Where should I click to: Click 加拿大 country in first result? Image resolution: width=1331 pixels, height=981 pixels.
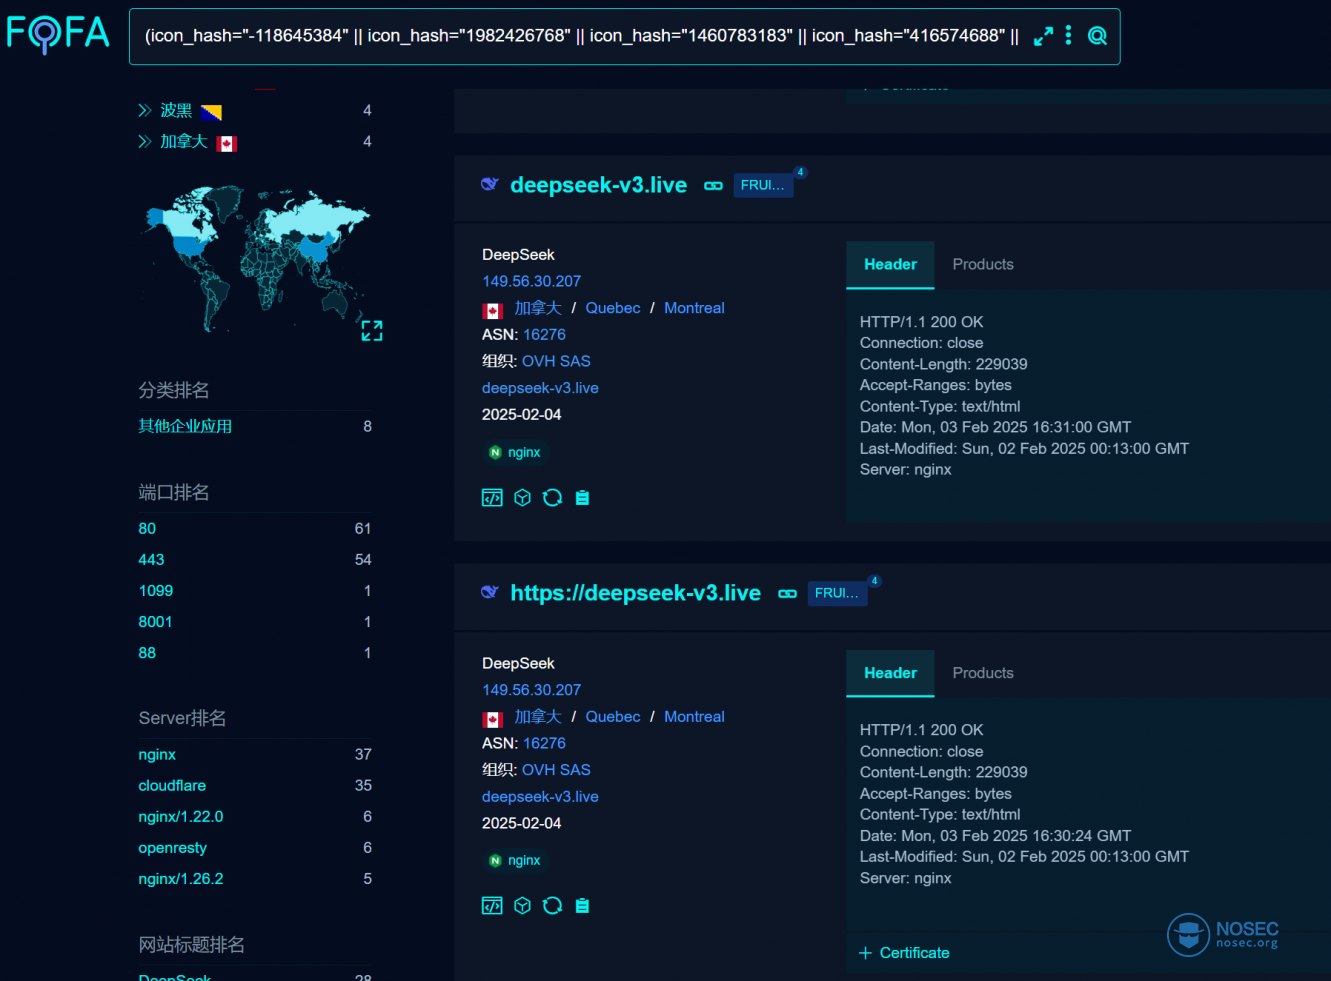538,308
